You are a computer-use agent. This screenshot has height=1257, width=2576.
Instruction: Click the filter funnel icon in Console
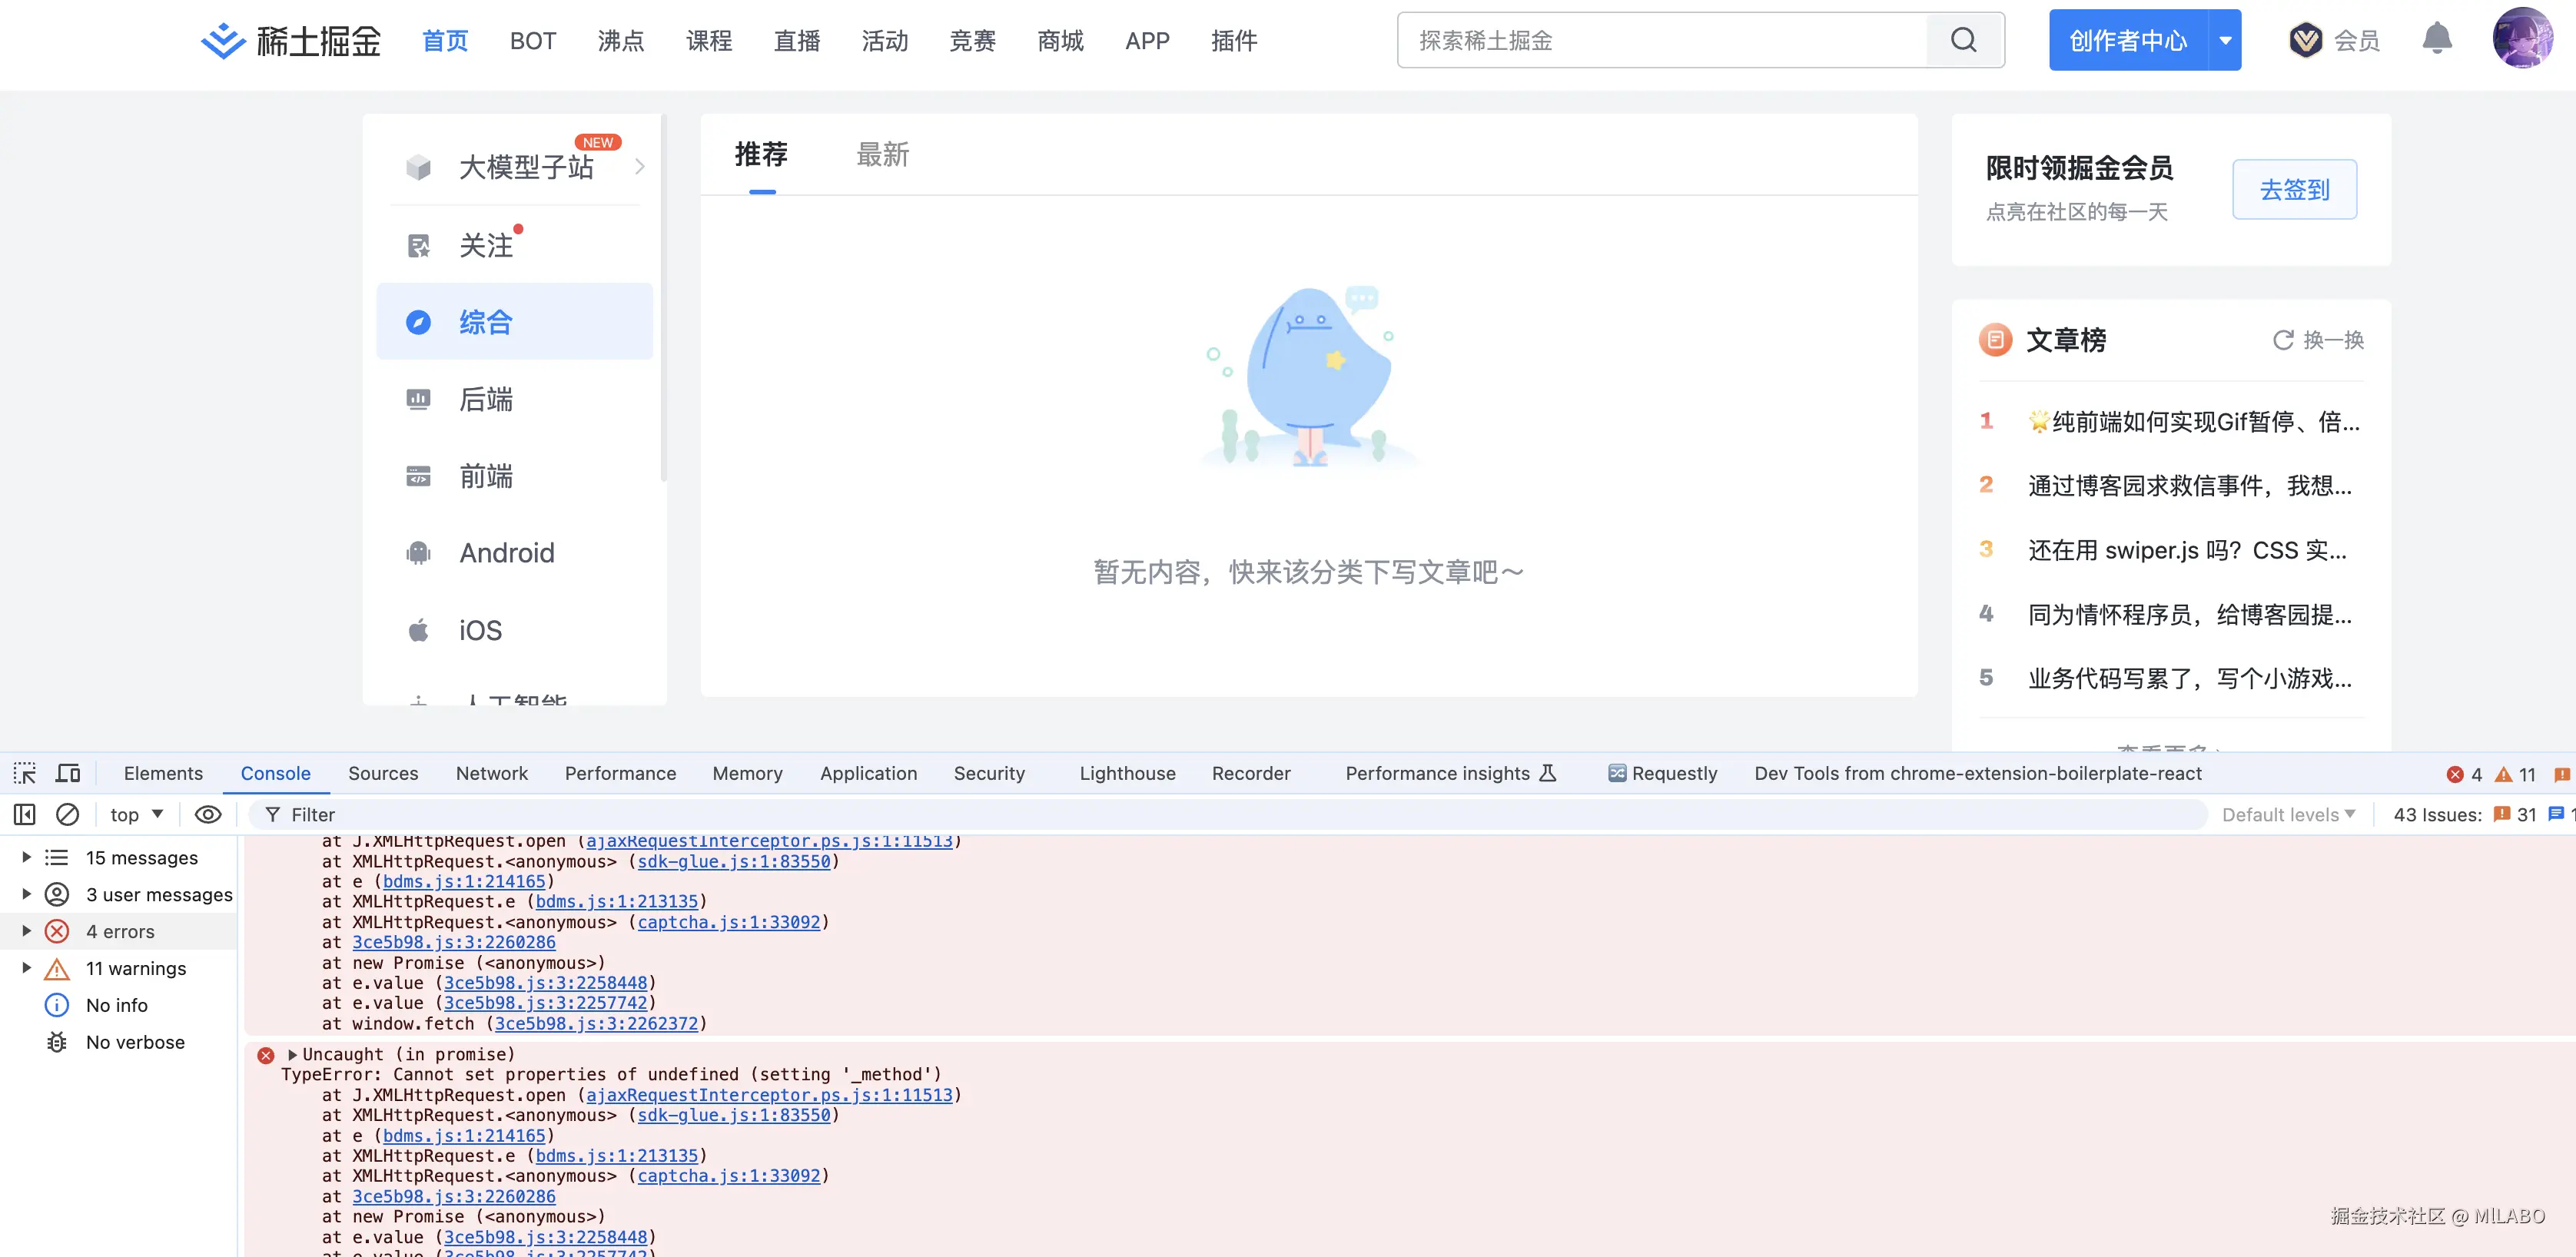[273, 814]
